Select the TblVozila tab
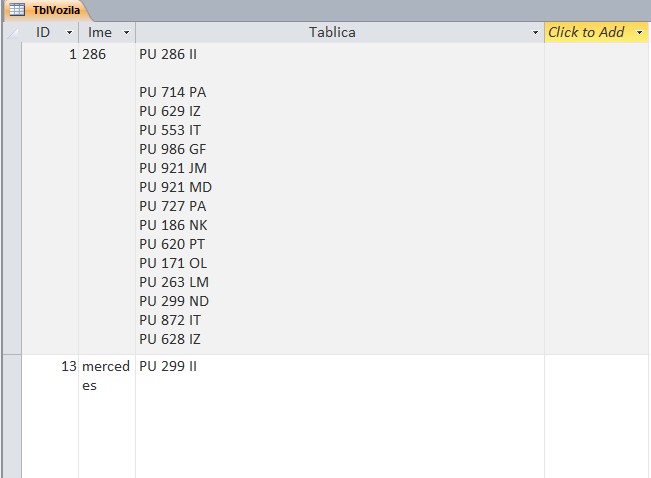651x478 pixels. tap(55, 10)
